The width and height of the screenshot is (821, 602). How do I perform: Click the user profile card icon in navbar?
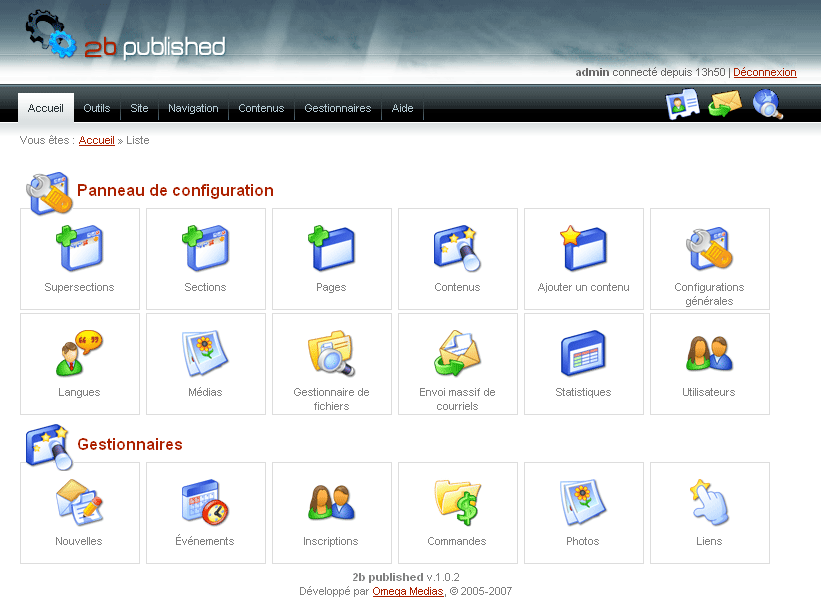[683, 104]
